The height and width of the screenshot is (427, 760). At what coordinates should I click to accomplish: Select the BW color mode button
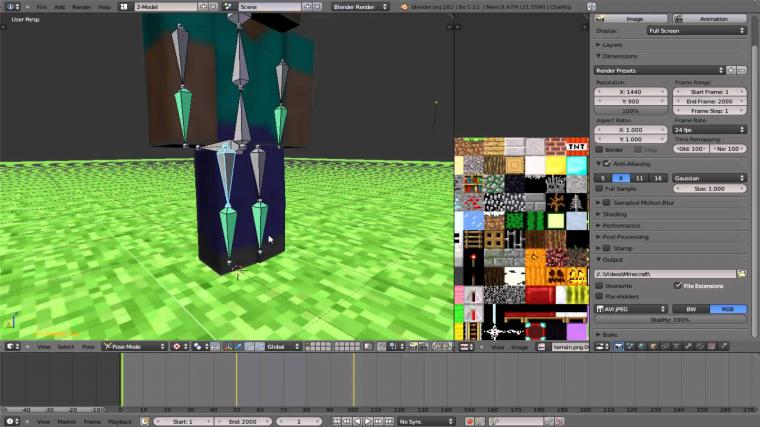691,309
